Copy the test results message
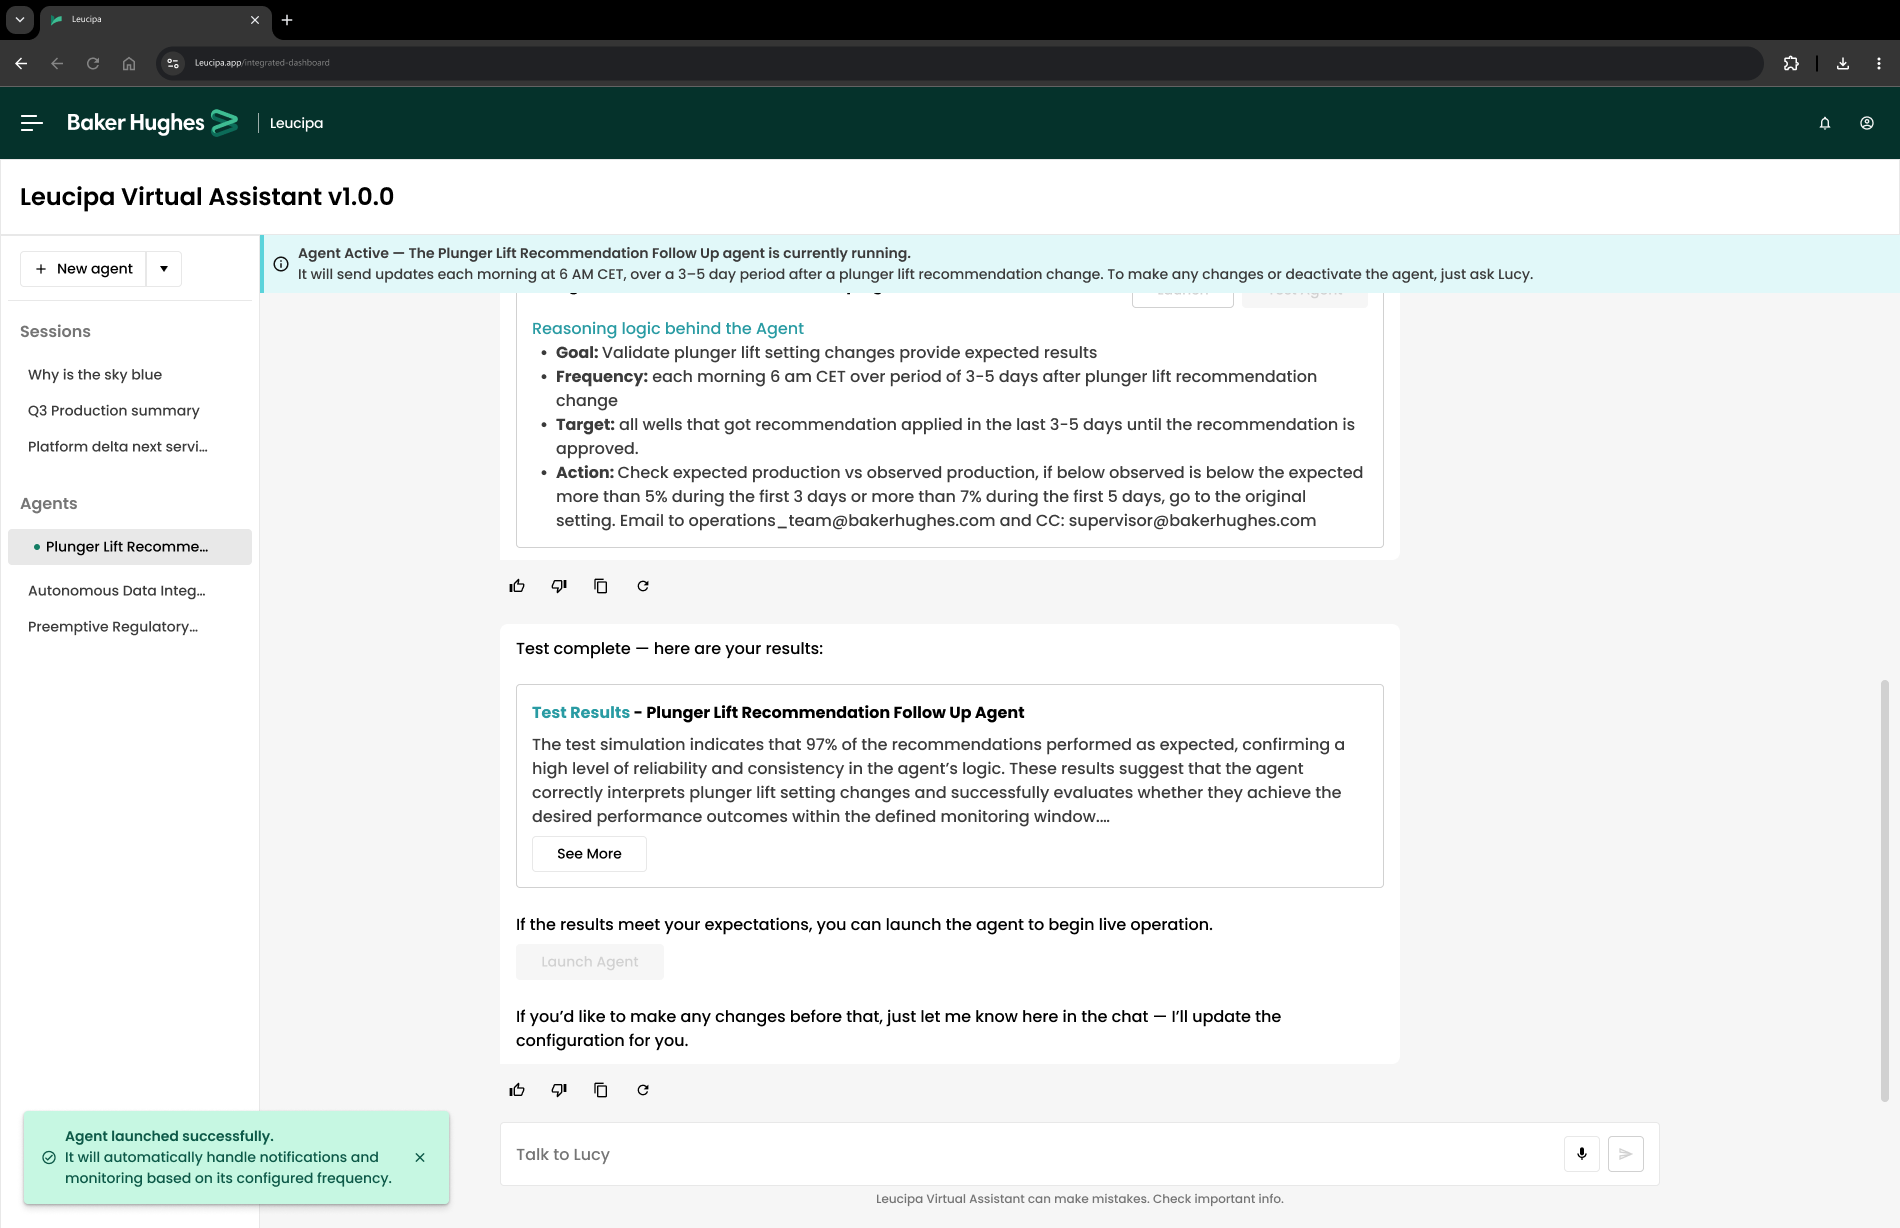This screenshot has width=1900, height=1228. click(601, 1090)
